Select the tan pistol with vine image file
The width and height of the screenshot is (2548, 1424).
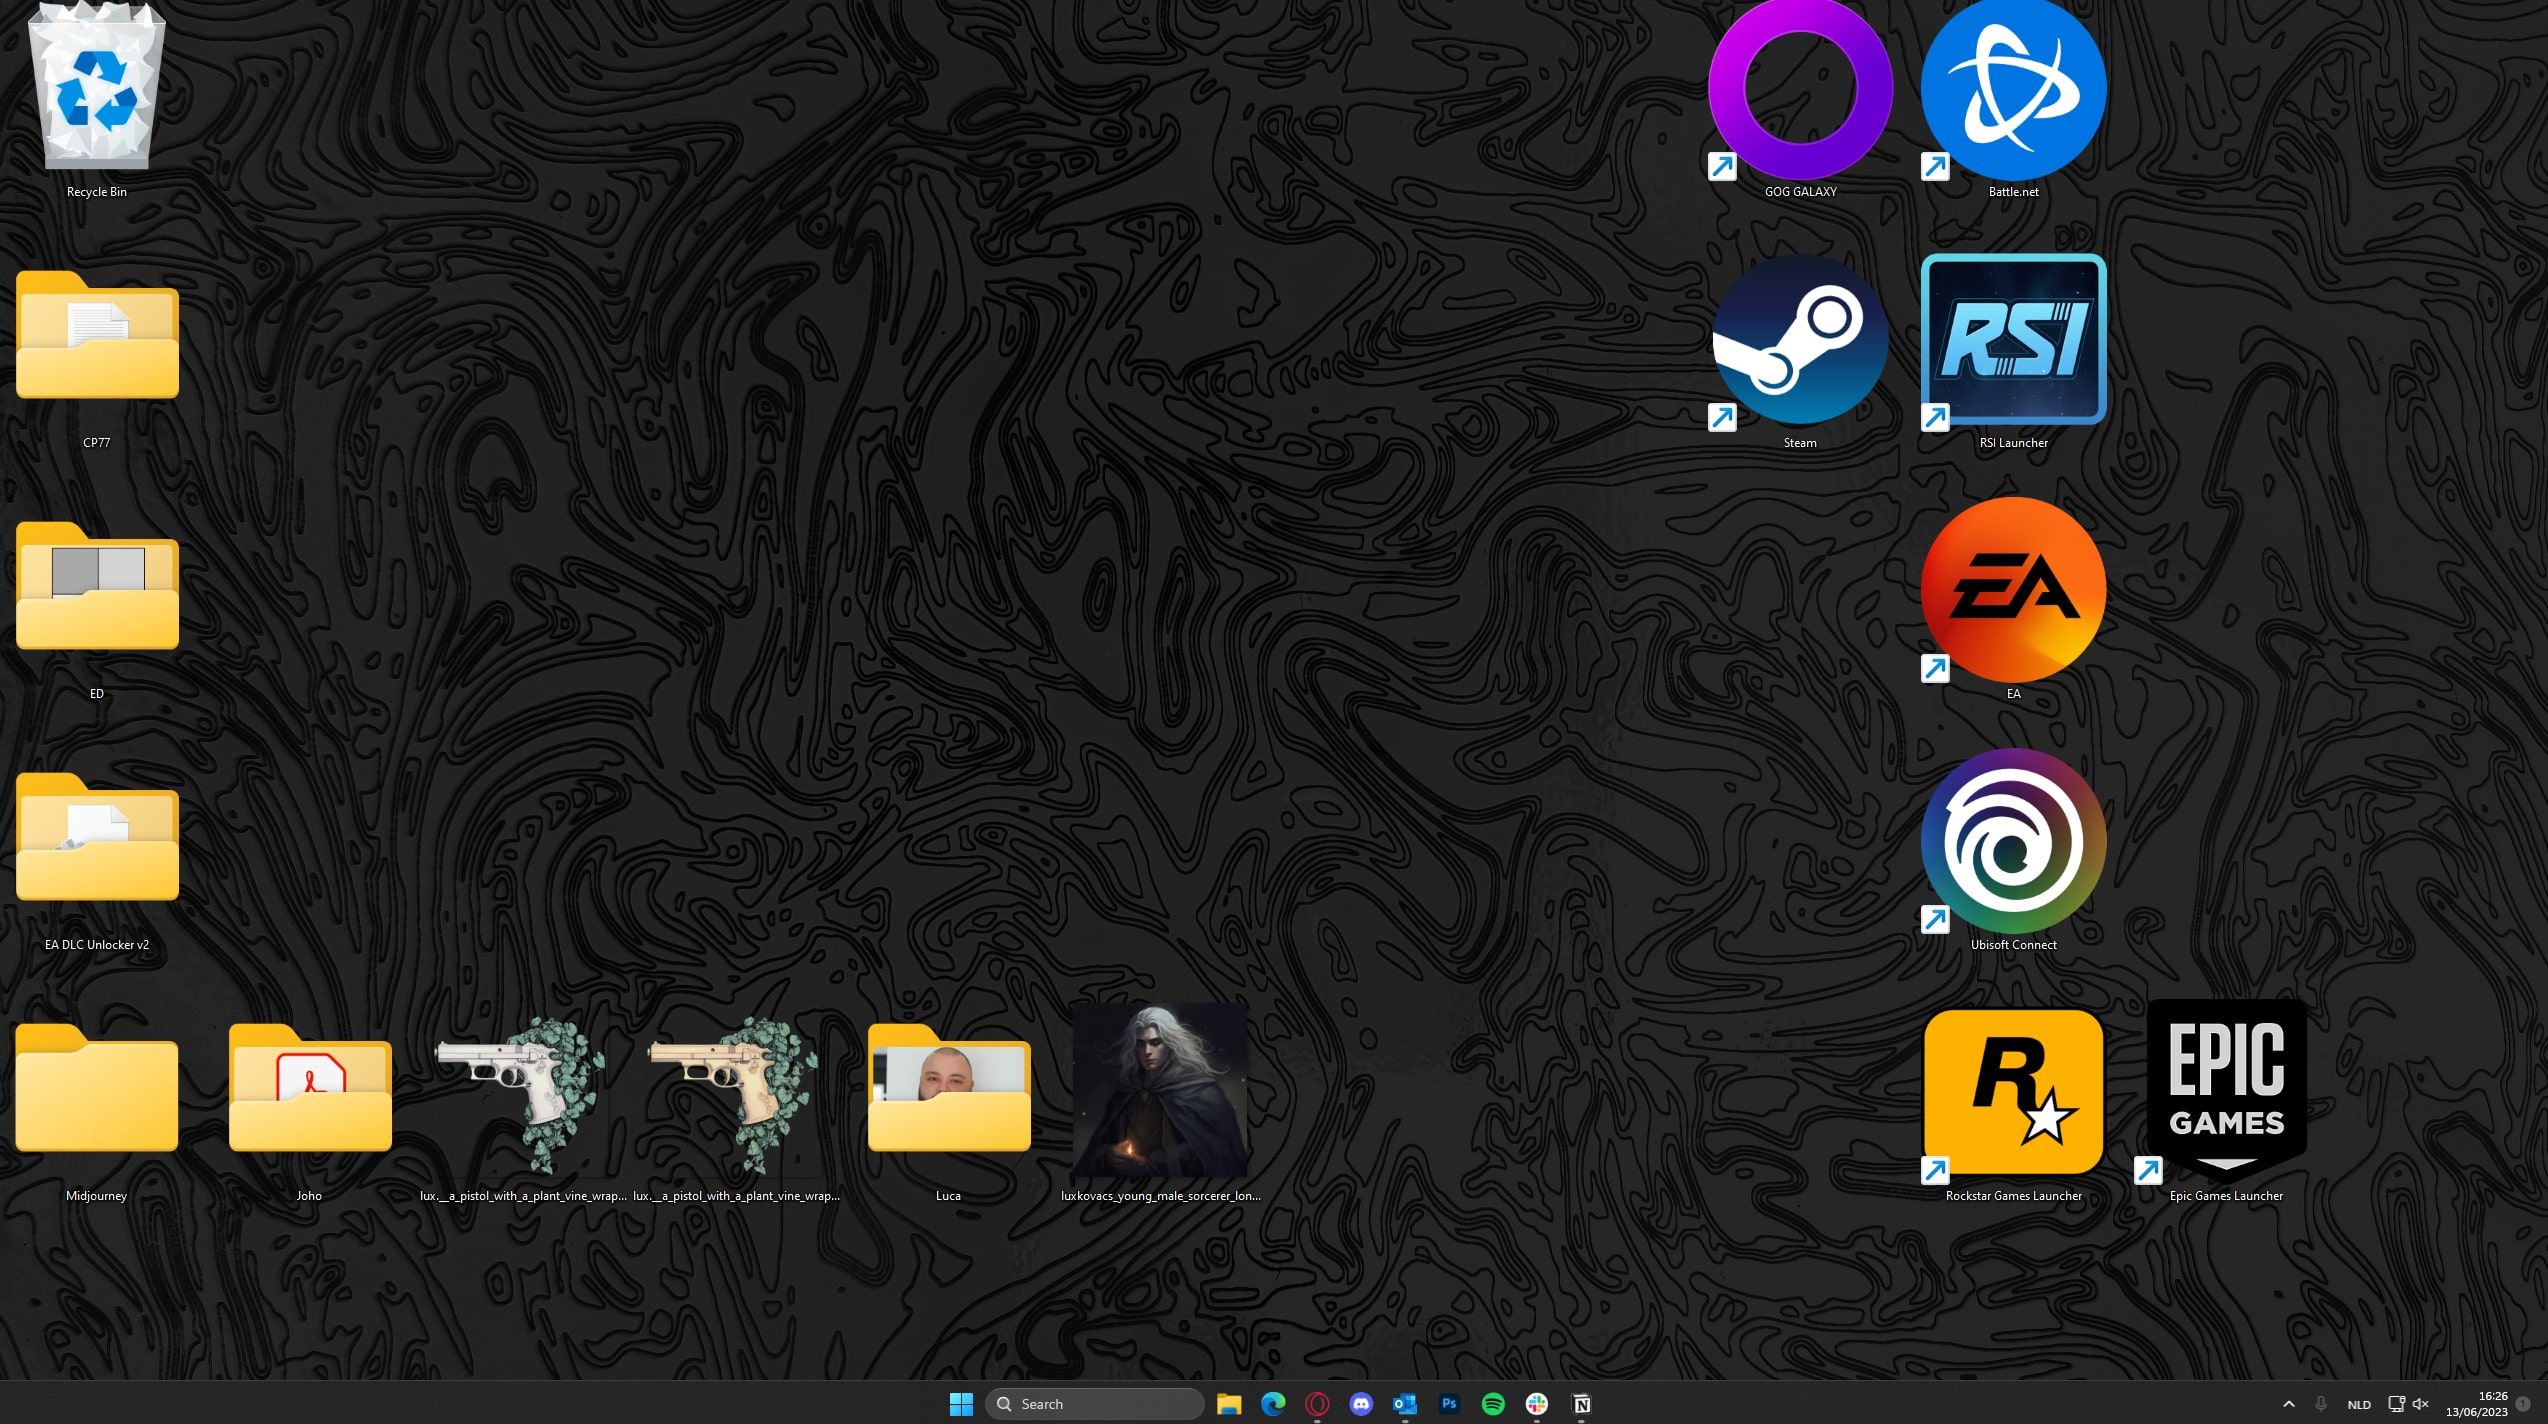pos(735,1094)
